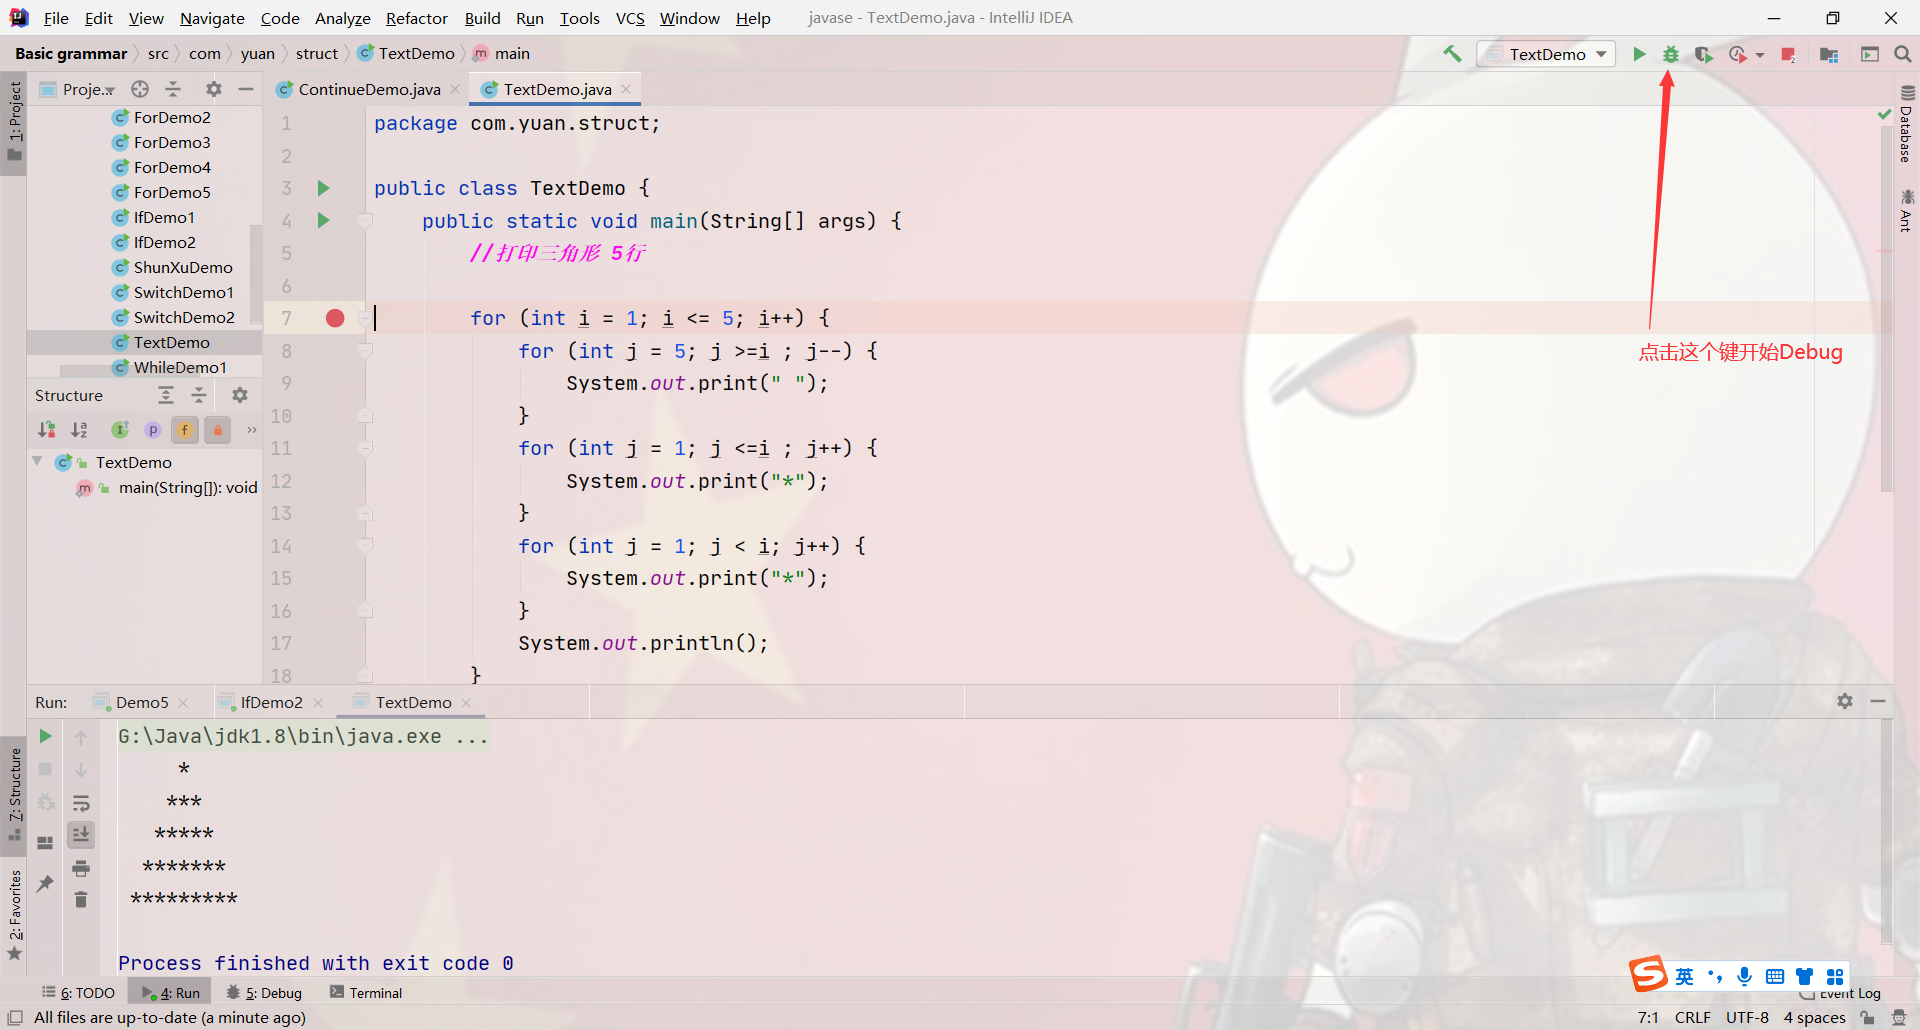Clear all Run console output

tap(81, 900)
